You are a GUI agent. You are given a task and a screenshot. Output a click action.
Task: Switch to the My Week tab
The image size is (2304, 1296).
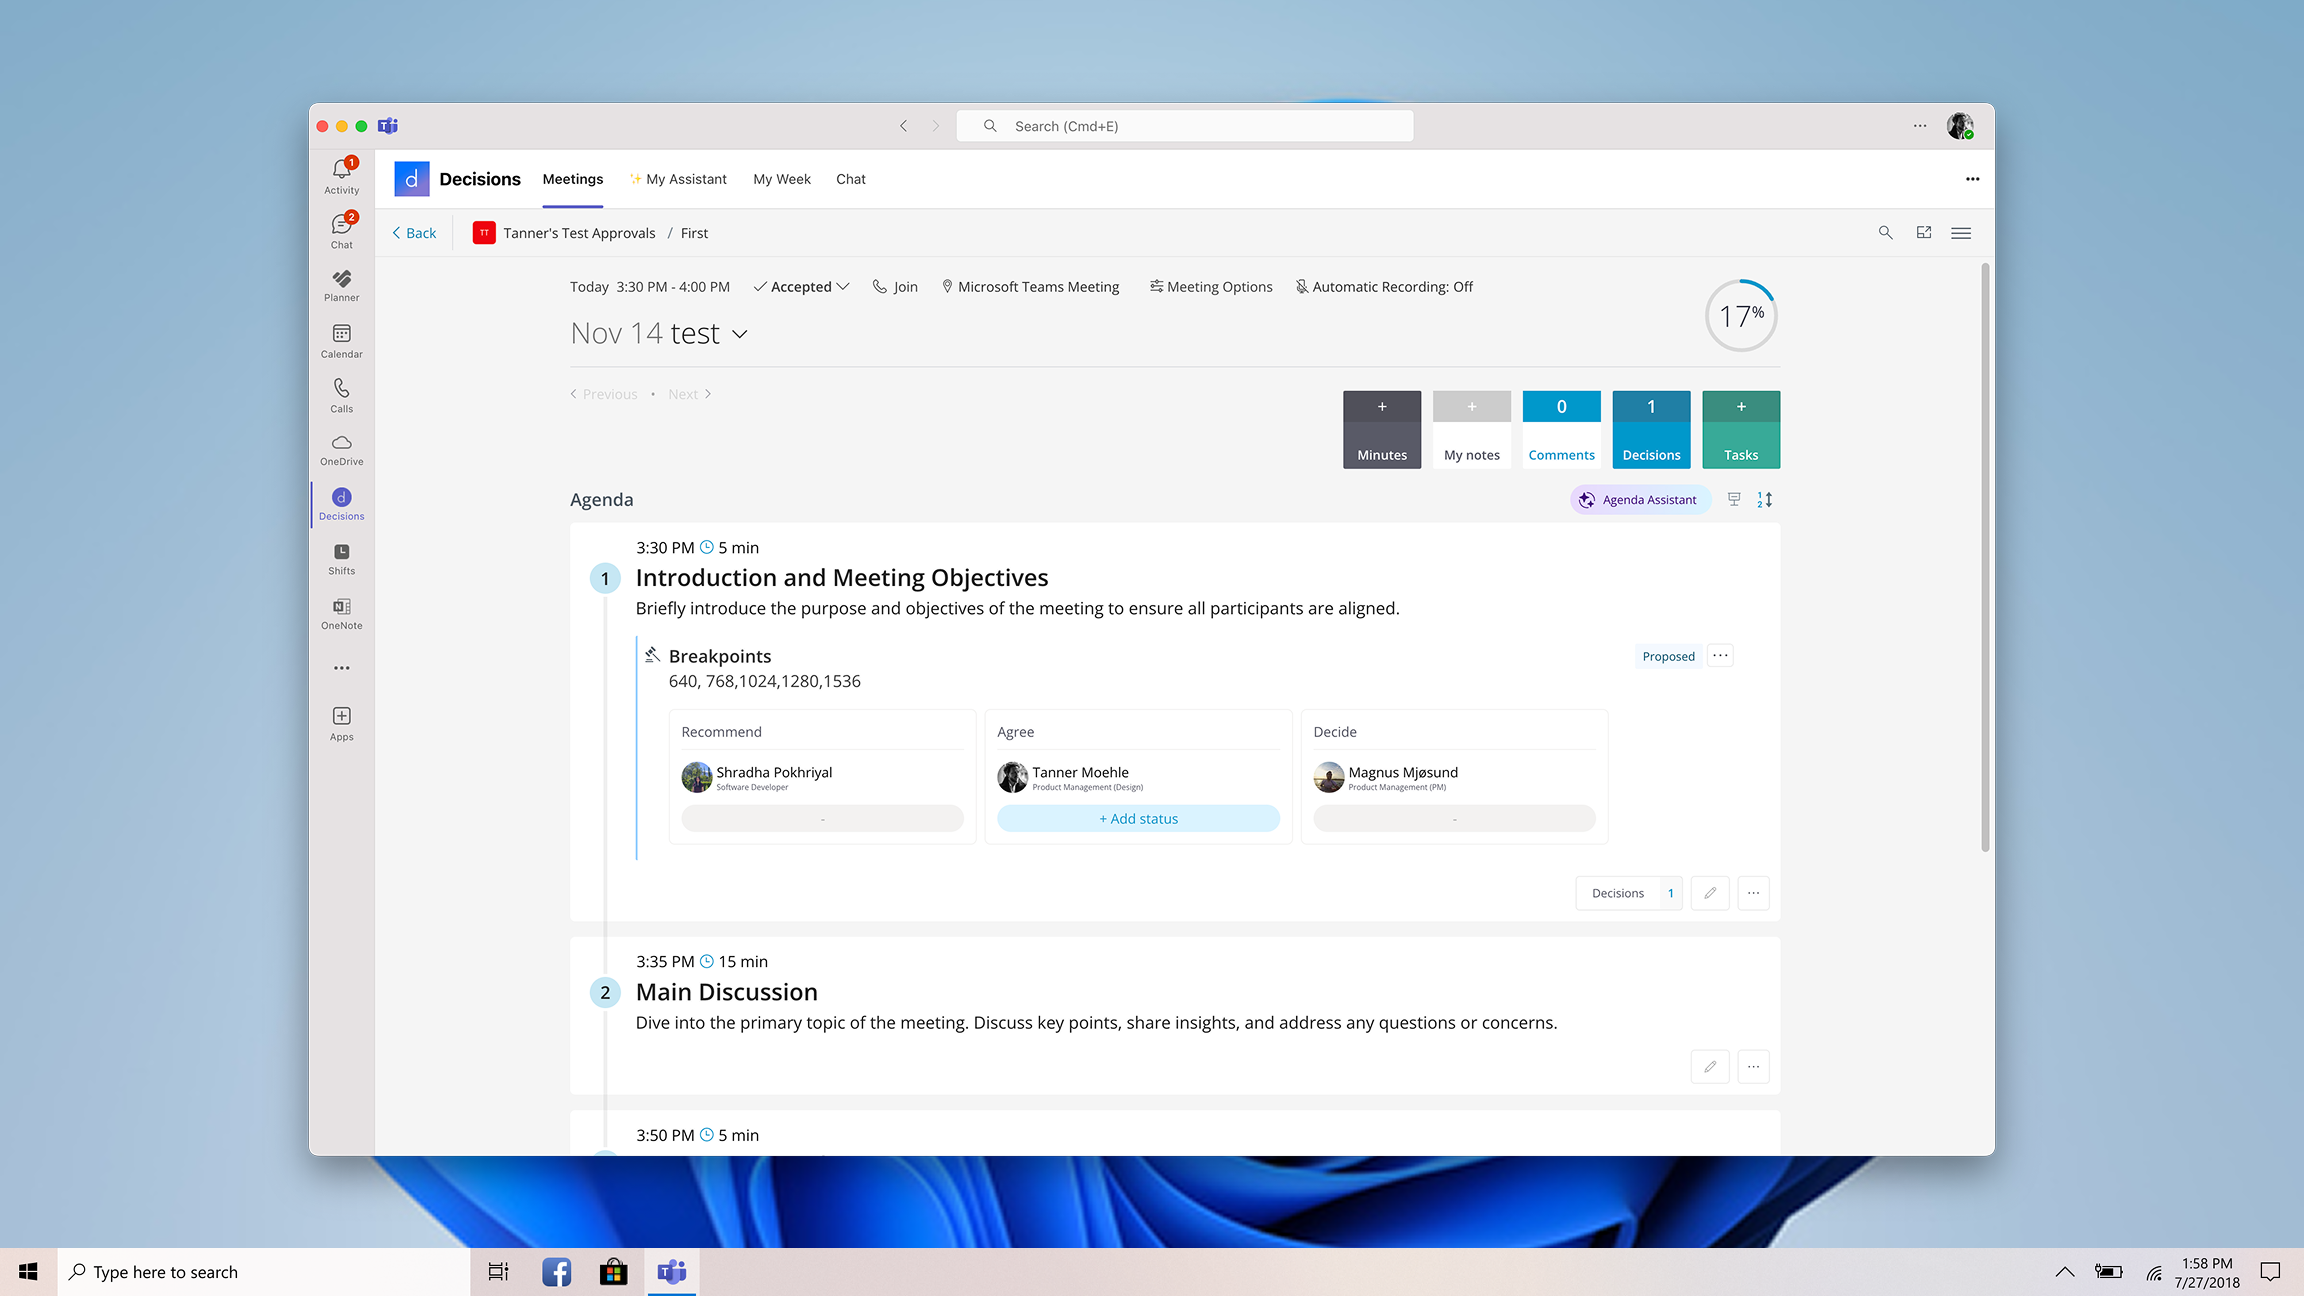pyautogui.click(x=781, y=179)
